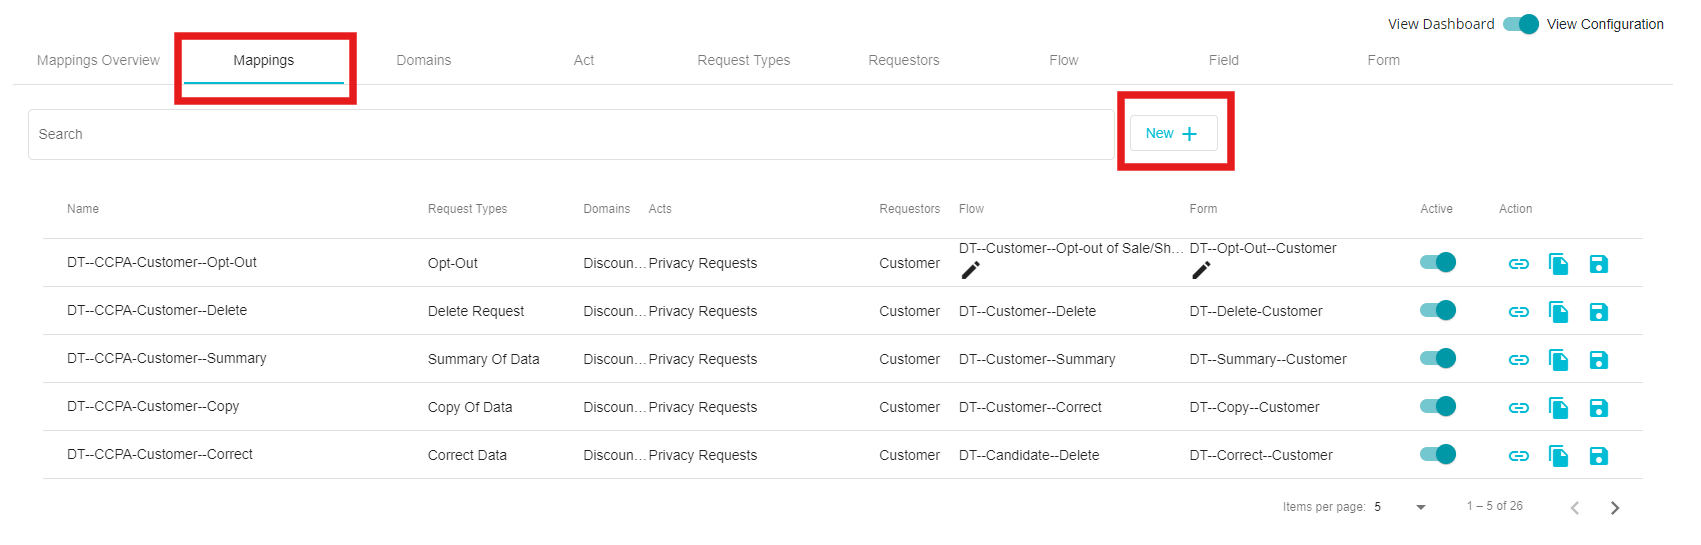Toggle View Dashboard / View Configuration switch

coord(1521,24)
